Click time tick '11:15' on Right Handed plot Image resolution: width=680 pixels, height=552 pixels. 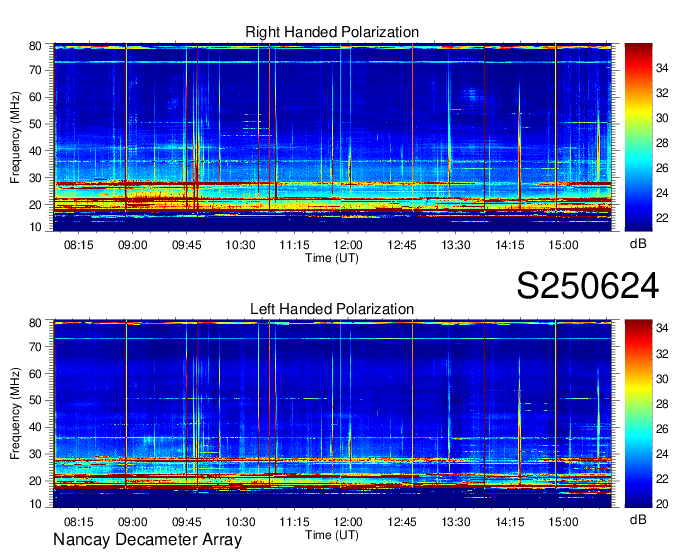tap(294, 245)
